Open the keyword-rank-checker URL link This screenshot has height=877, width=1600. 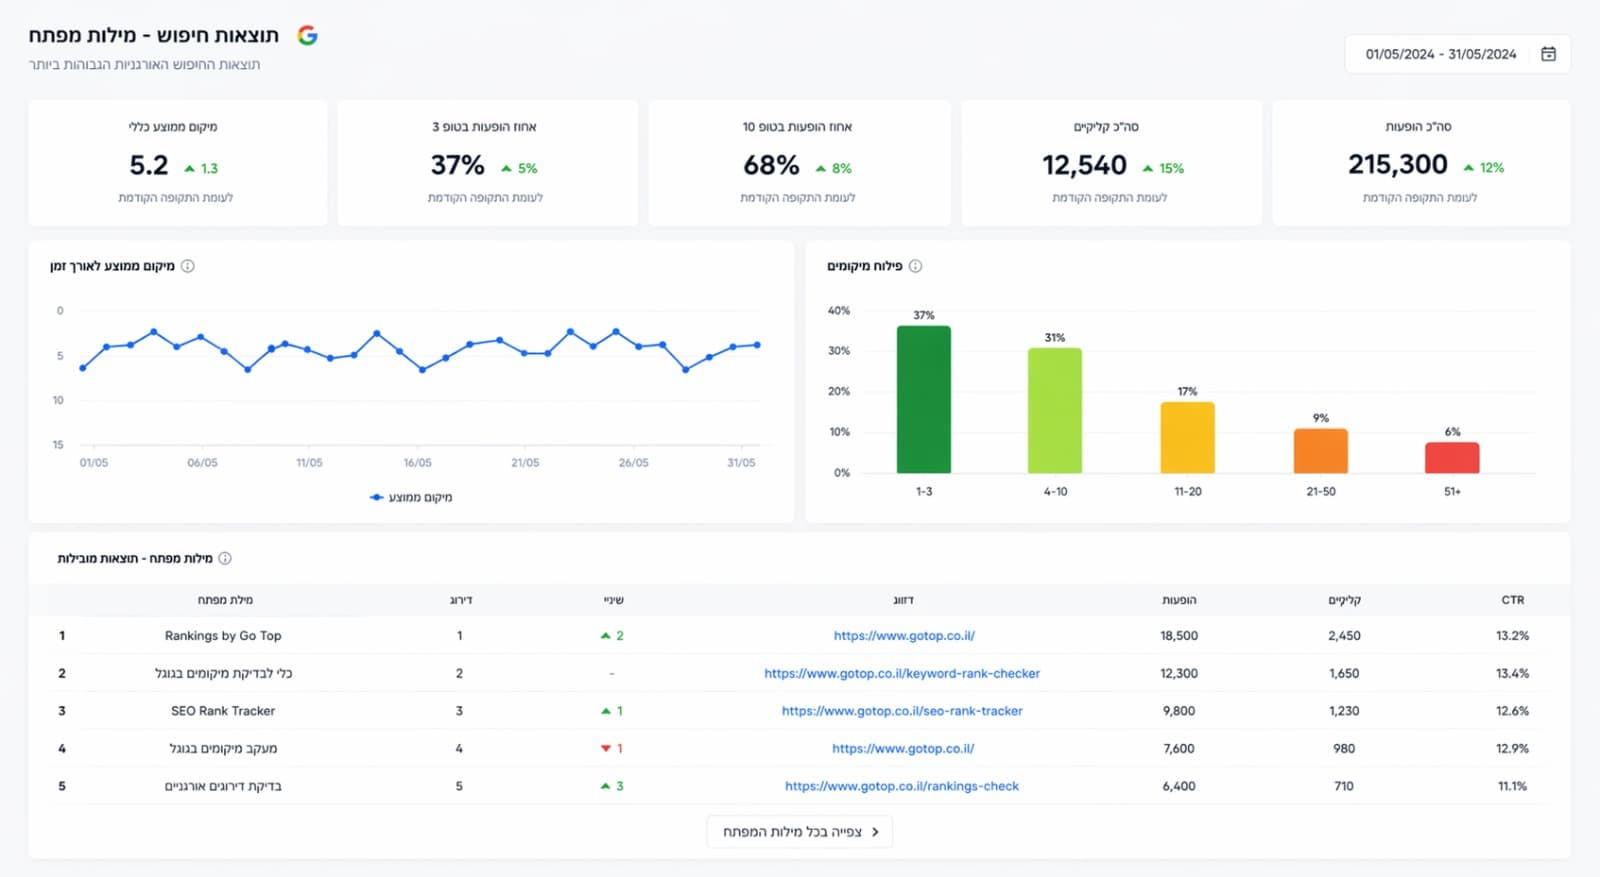(902, 673)
